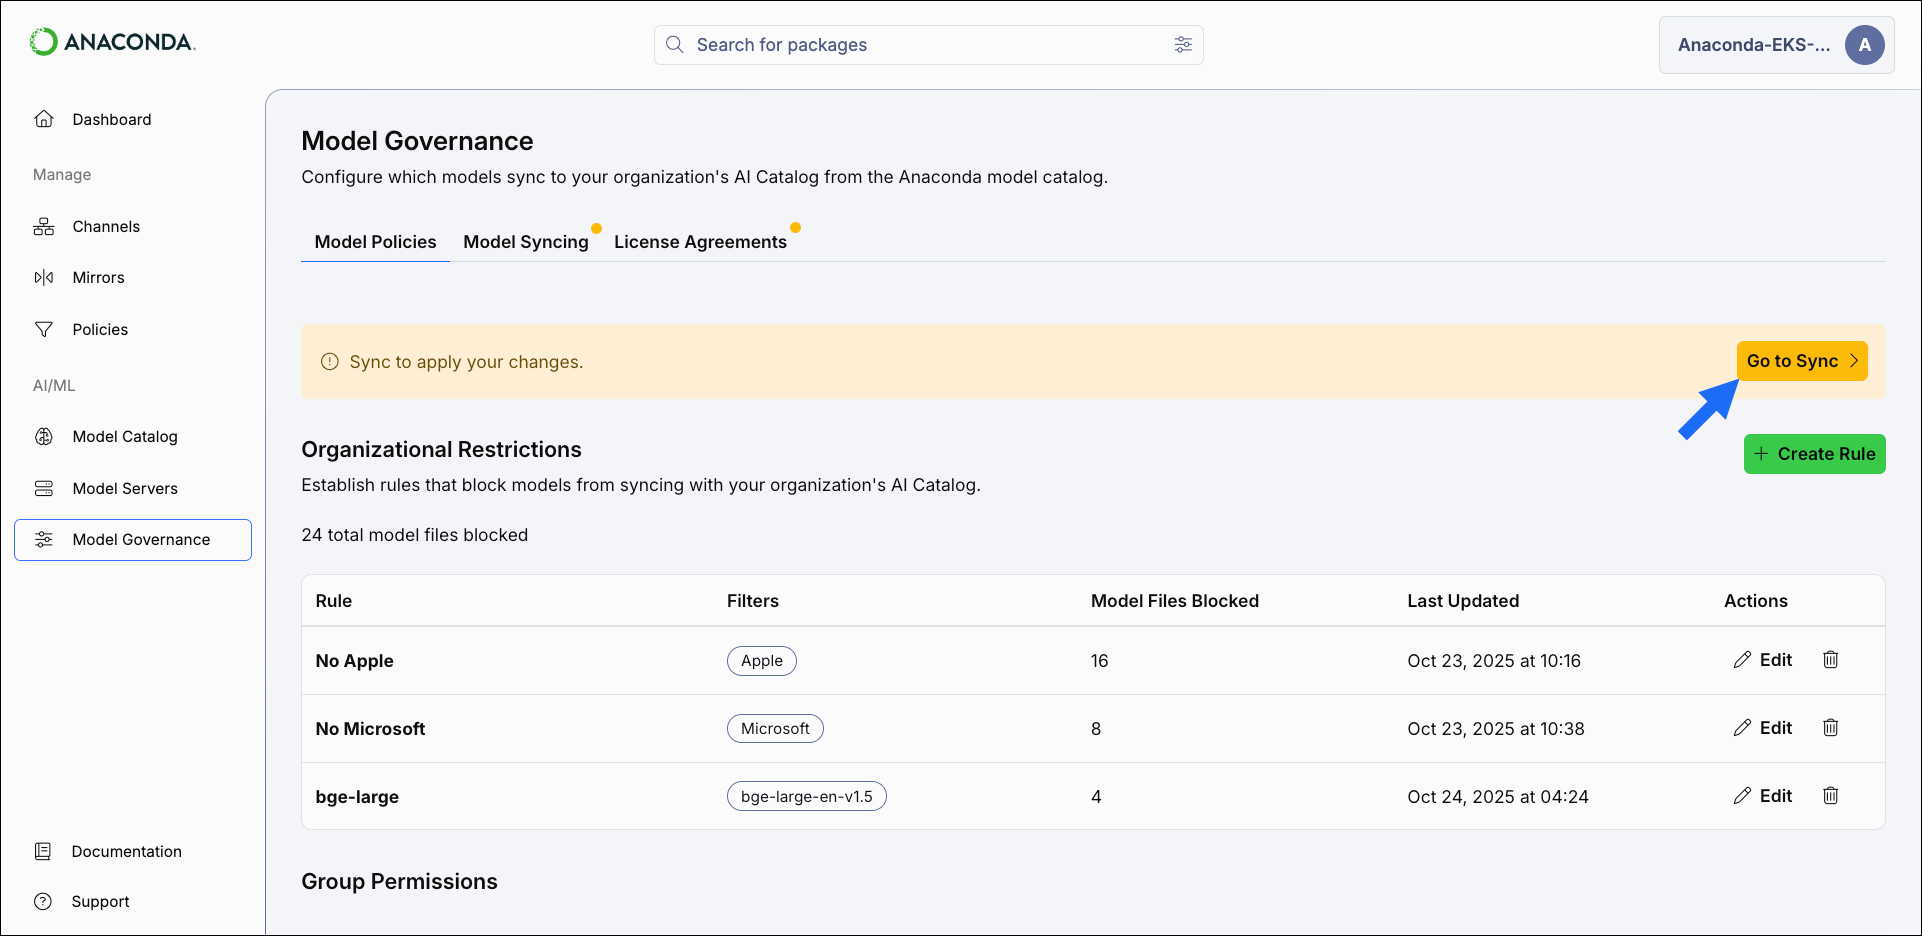The image size is (1922, 936).
Task: Open the Support page
Action: coord(100,902)
